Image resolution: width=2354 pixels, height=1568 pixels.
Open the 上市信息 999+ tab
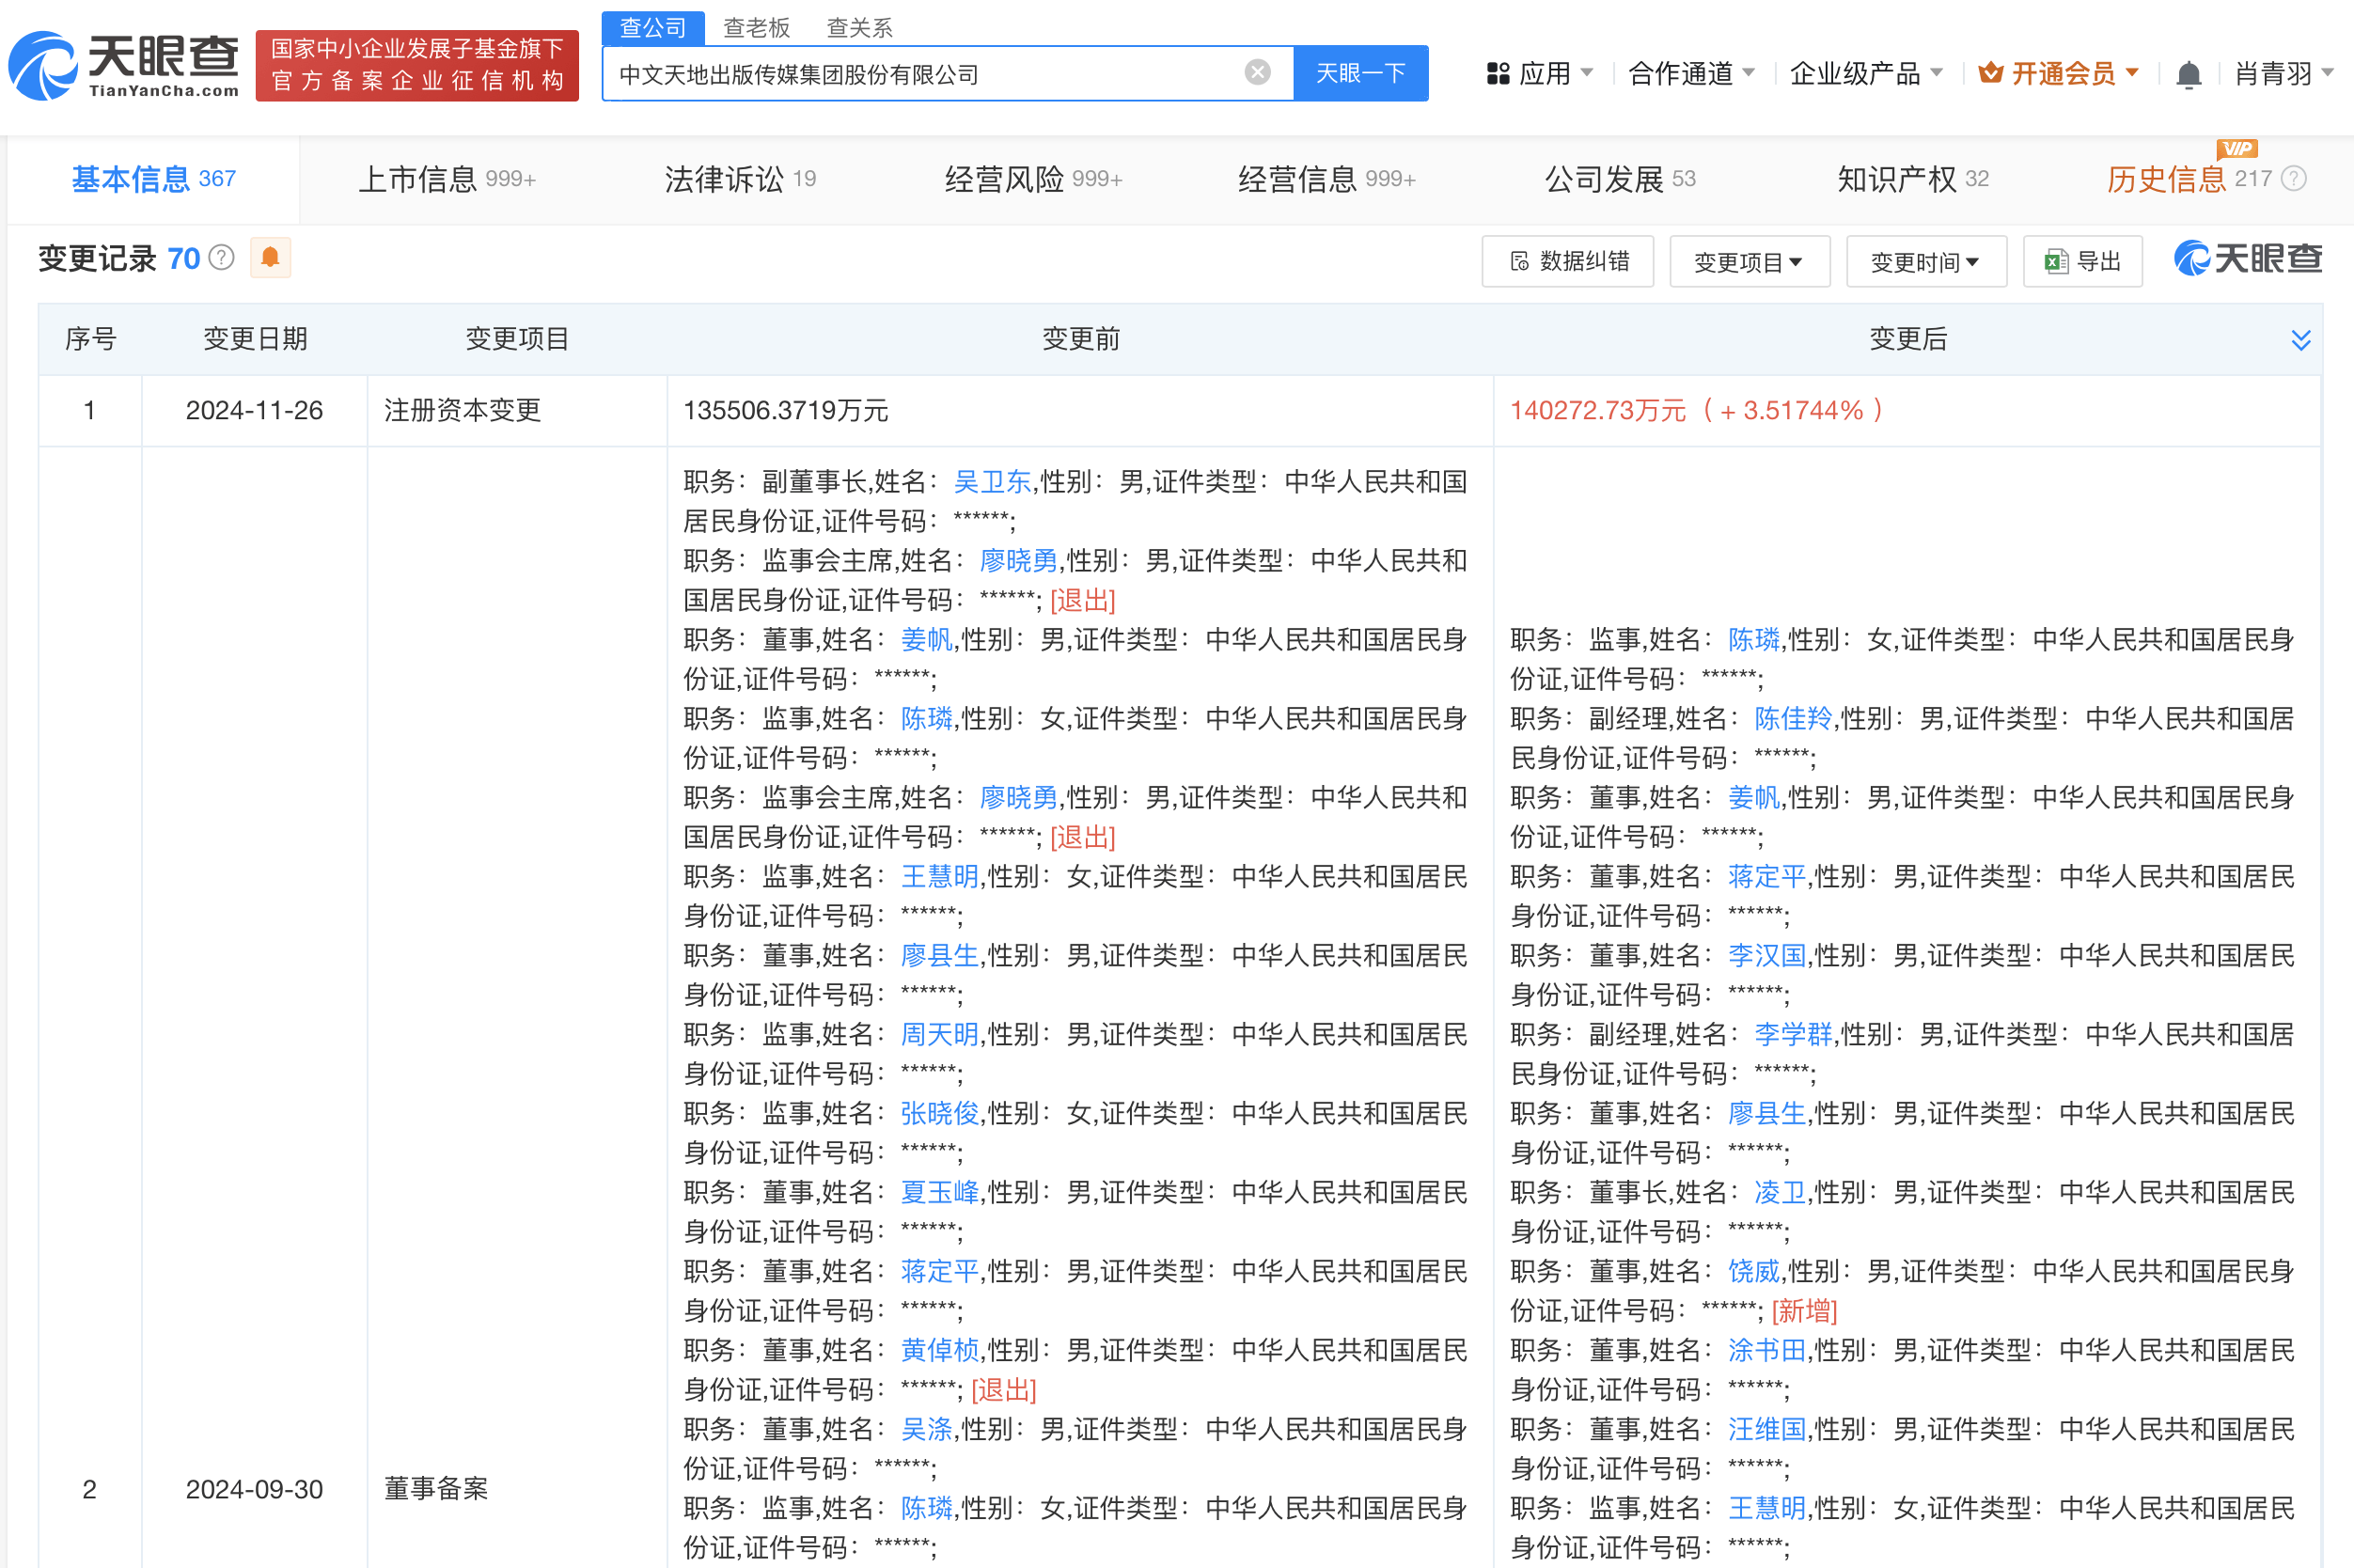point(447,179)
